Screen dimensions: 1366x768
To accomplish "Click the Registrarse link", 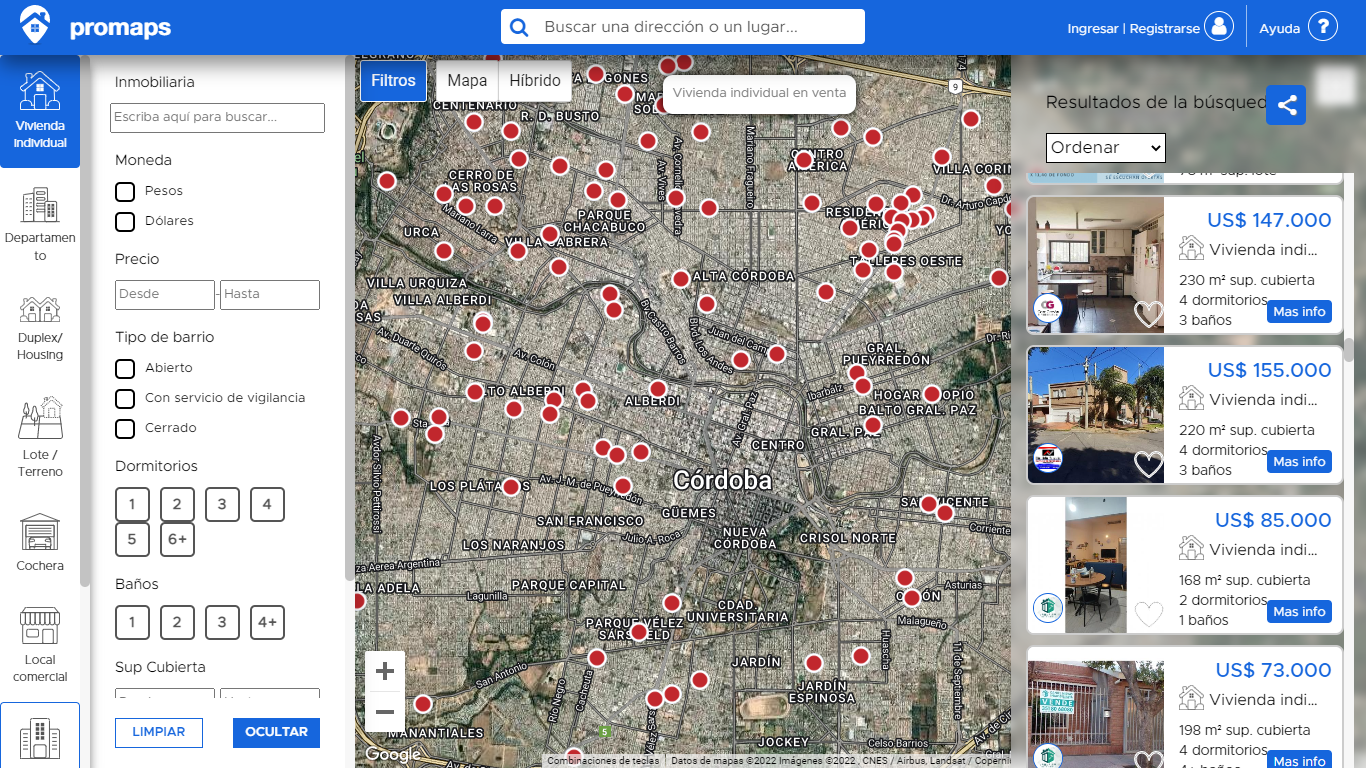I will pyautogui.click(x=1165, y=29).
